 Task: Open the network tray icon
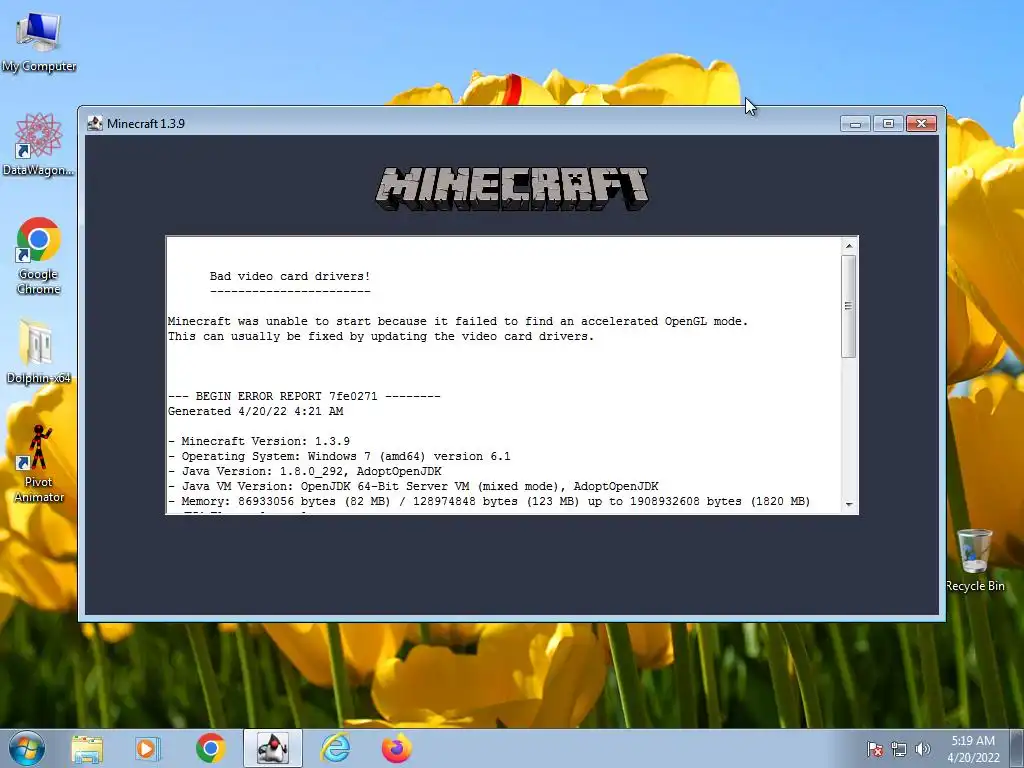click(x=899, y=749)
